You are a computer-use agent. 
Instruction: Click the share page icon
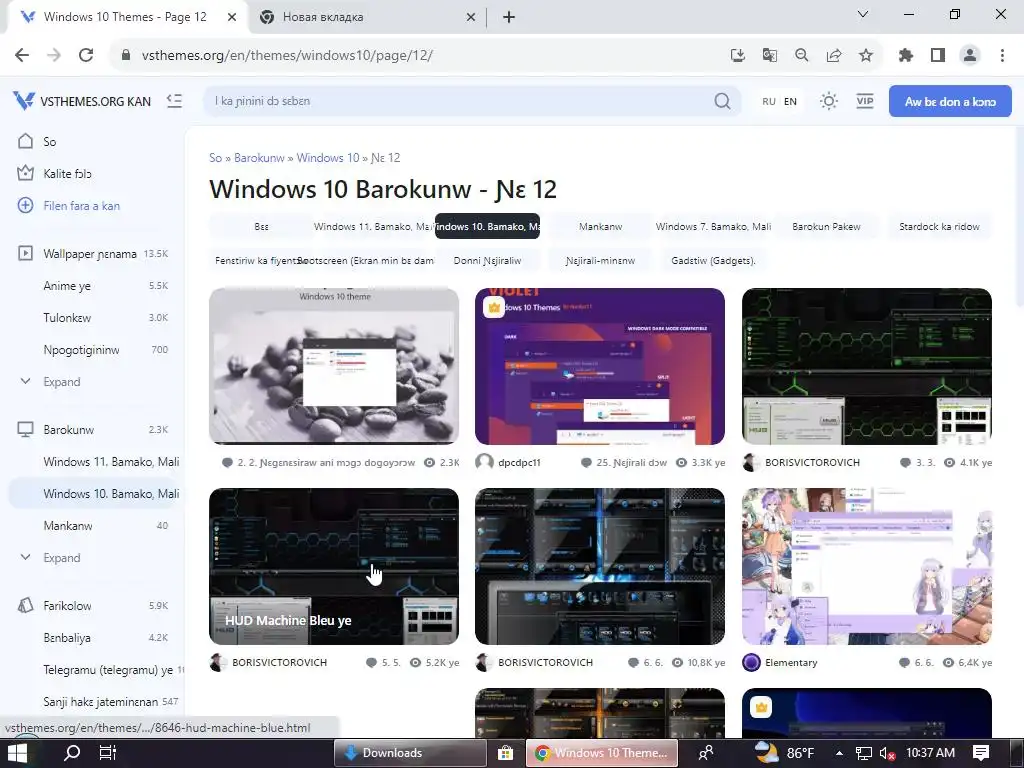834,56
